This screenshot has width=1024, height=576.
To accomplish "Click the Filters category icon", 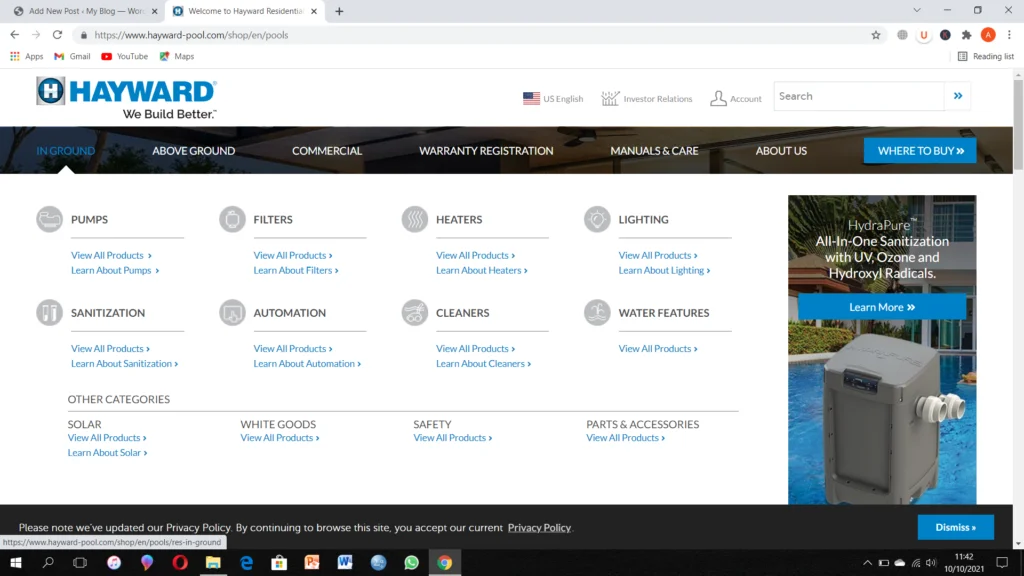I will [x=232, y=219].
